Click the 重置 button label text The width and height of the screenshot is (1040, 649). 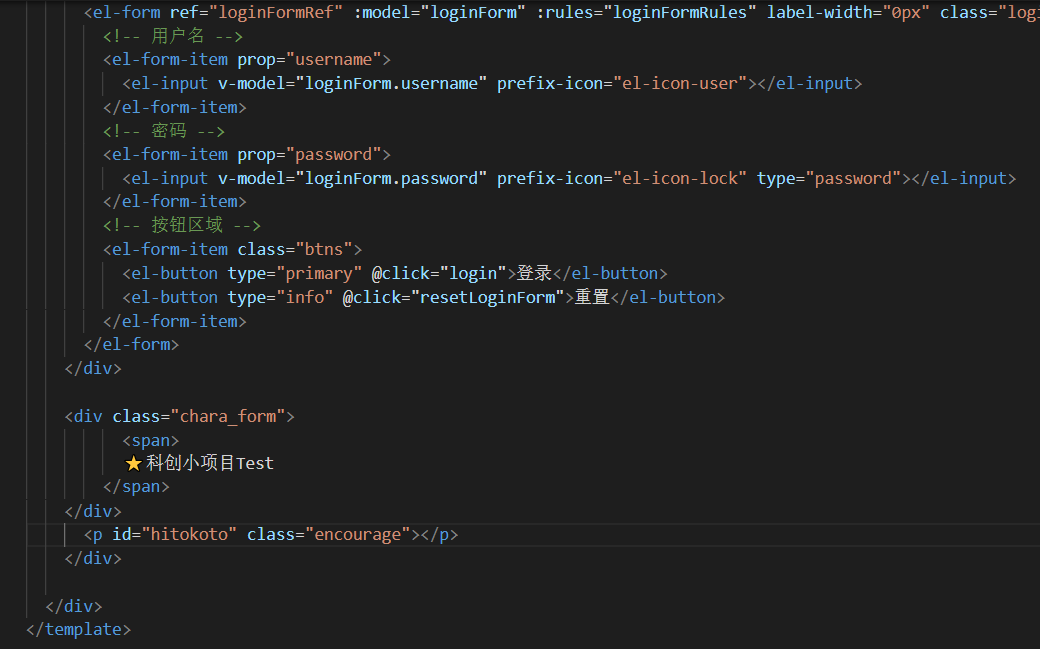[x=591, y=296]
